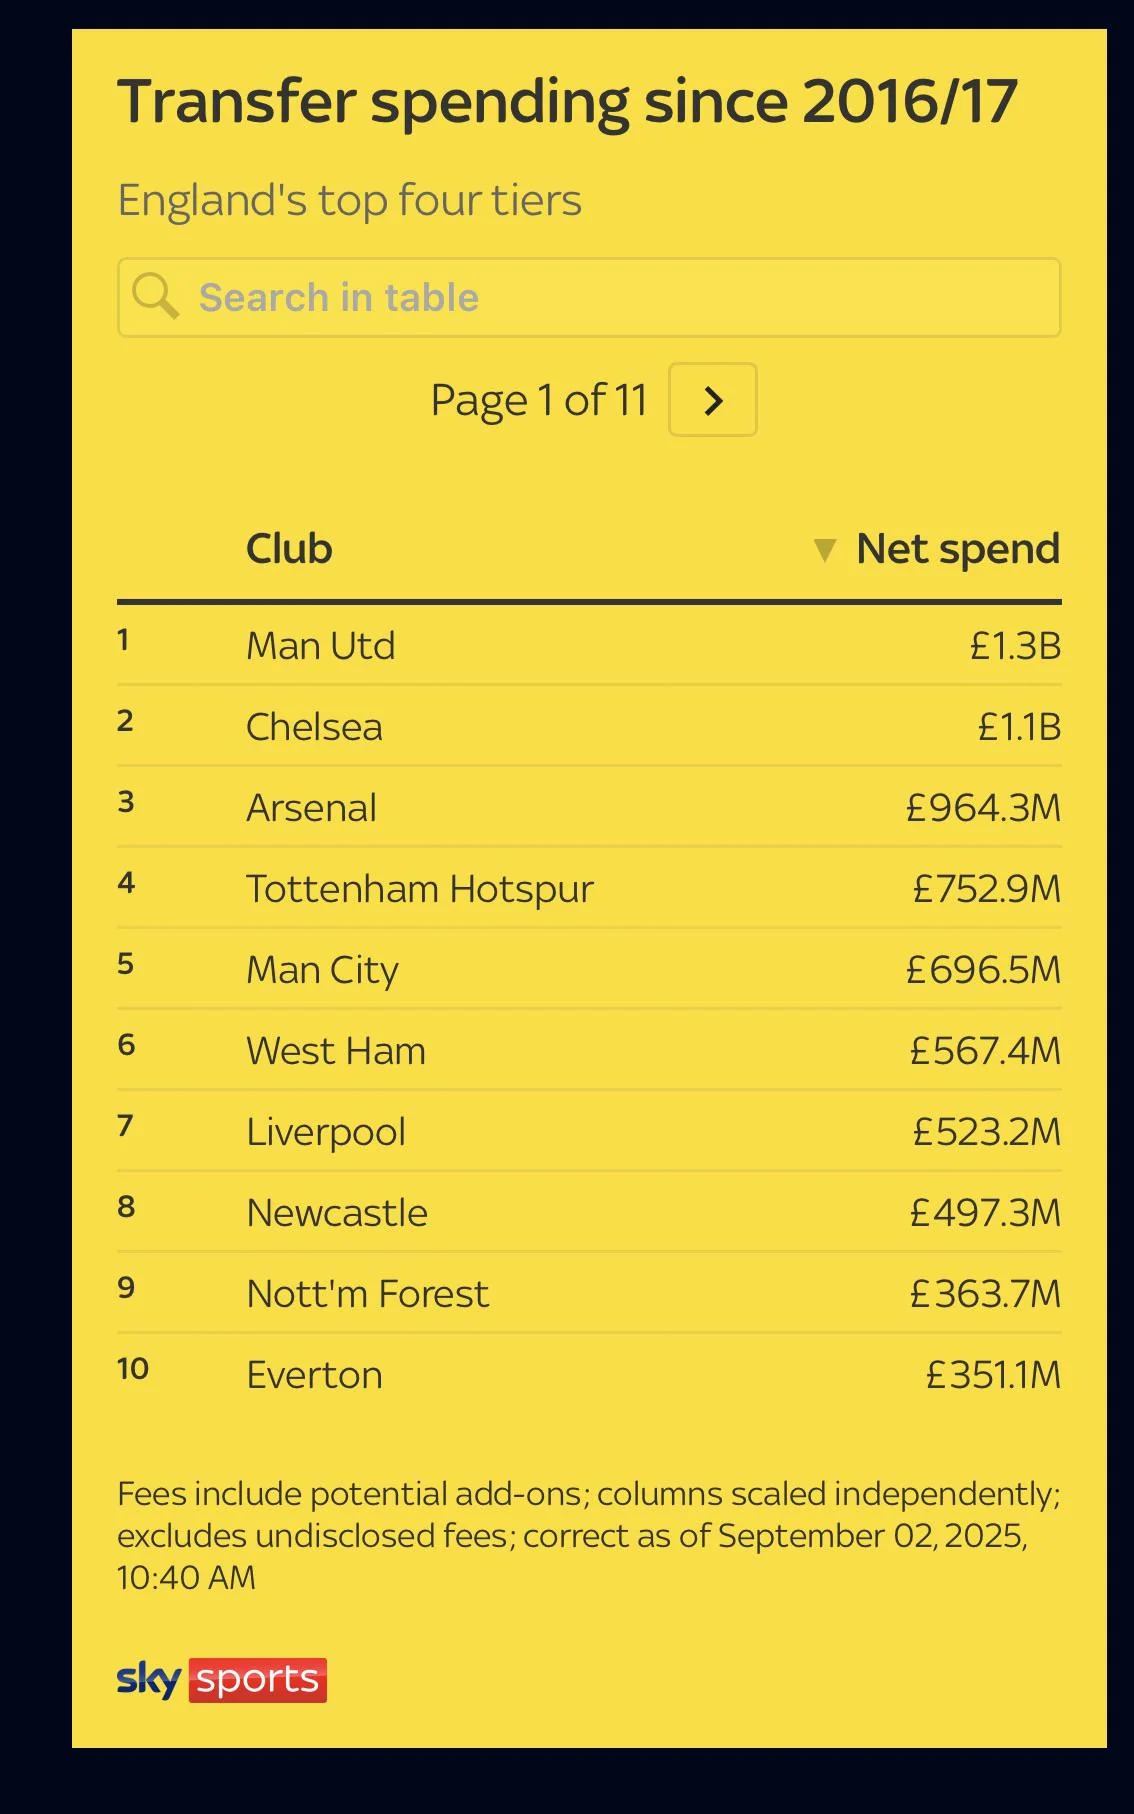Select the Arsenal club name
The height and width of the screenshot is (1814, 1134).
click(x=312, y=808)
